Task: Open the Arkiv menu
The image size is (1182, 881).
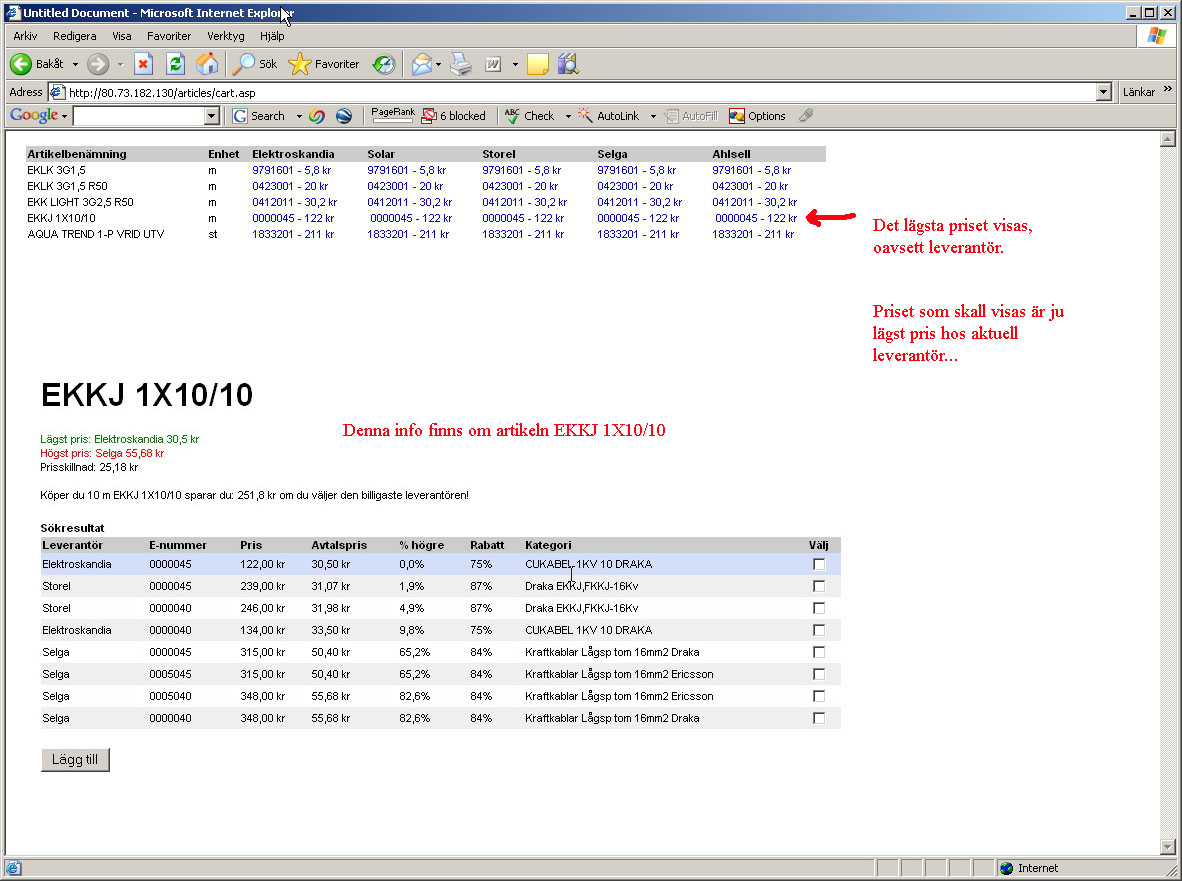Action: [x=25, y=36]
